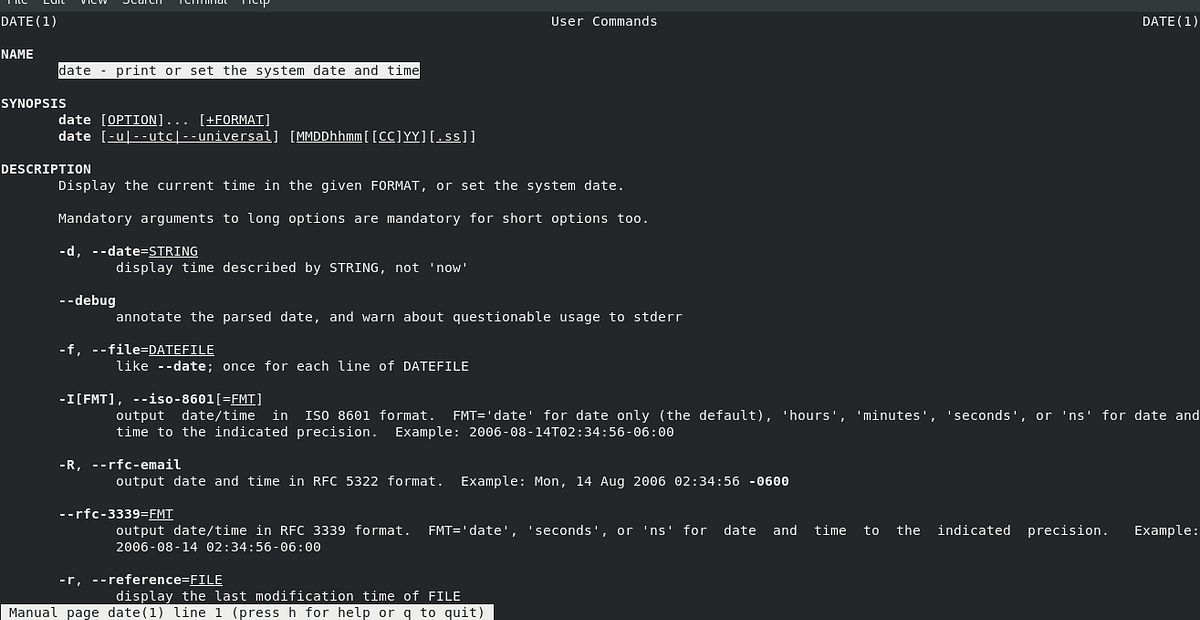Click the MMDDhhmm underlined link
Image resolution: width=1200 pixels, height=620 pixels.
pos(328,136)
